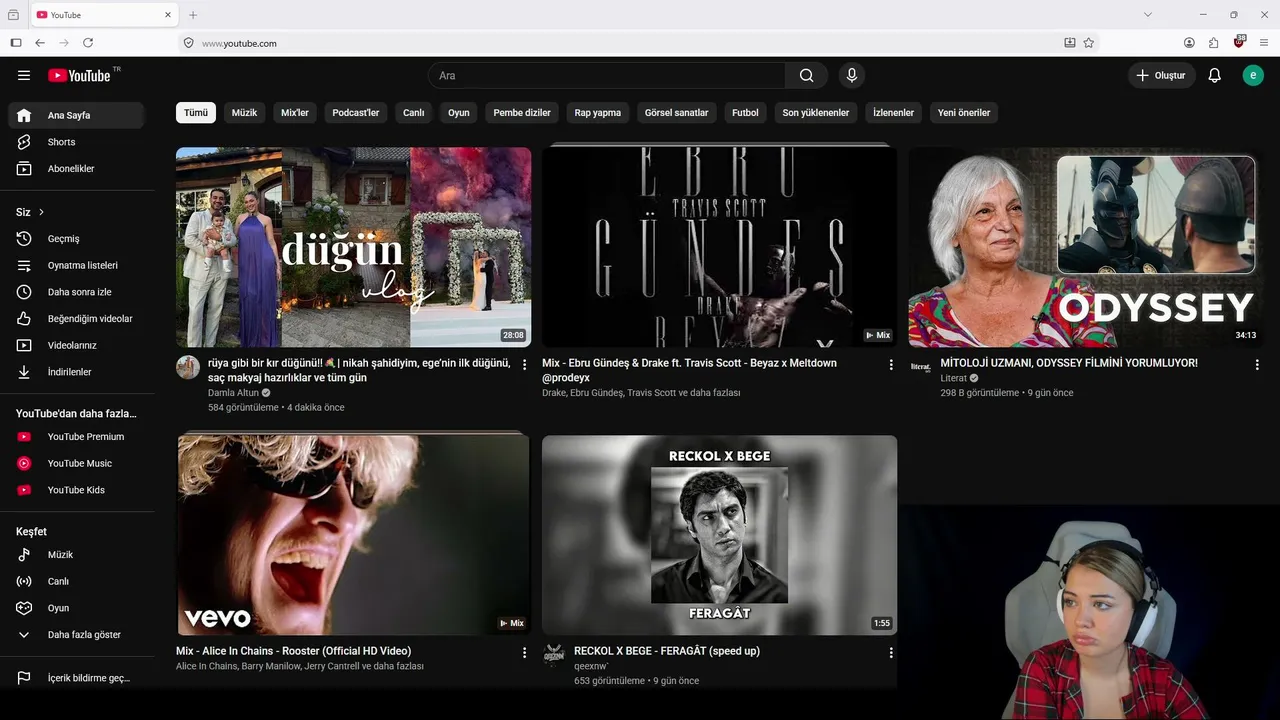Select the Mix'ler filter chip
The width and height of the screenshot is (1280, 720).
coord(295,113)
